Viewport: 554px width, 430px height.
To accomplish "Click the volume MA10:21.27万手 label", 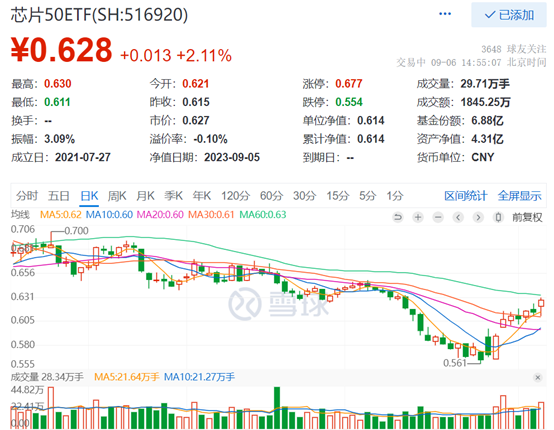I will 199,377.
